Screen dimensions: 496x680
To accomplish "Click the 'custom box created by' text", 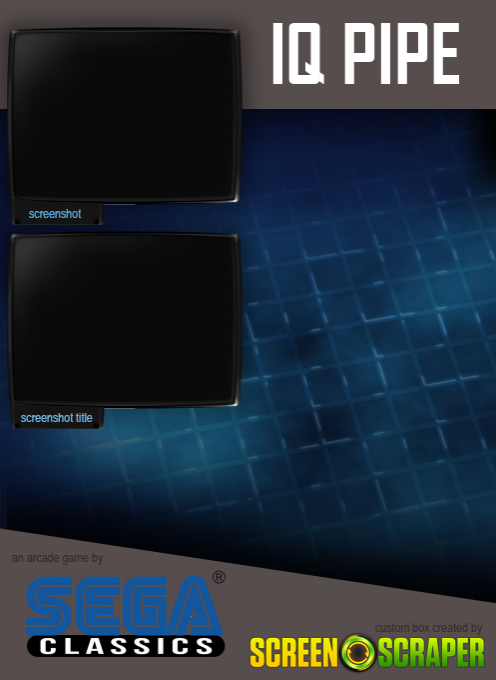I will coord(428,628).
